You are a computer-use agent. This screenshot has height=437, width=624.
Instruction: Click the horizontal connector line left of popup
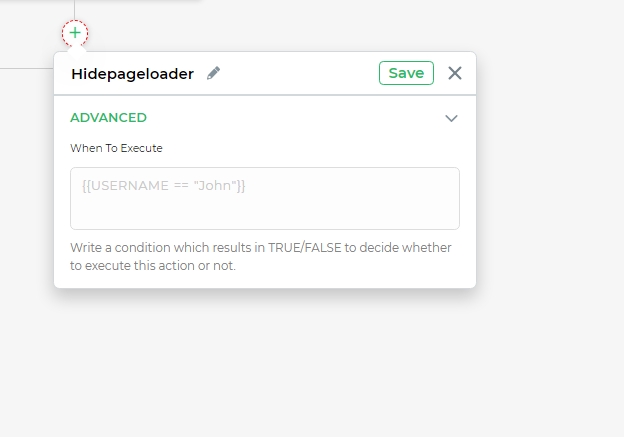click(x=26, y=68)
